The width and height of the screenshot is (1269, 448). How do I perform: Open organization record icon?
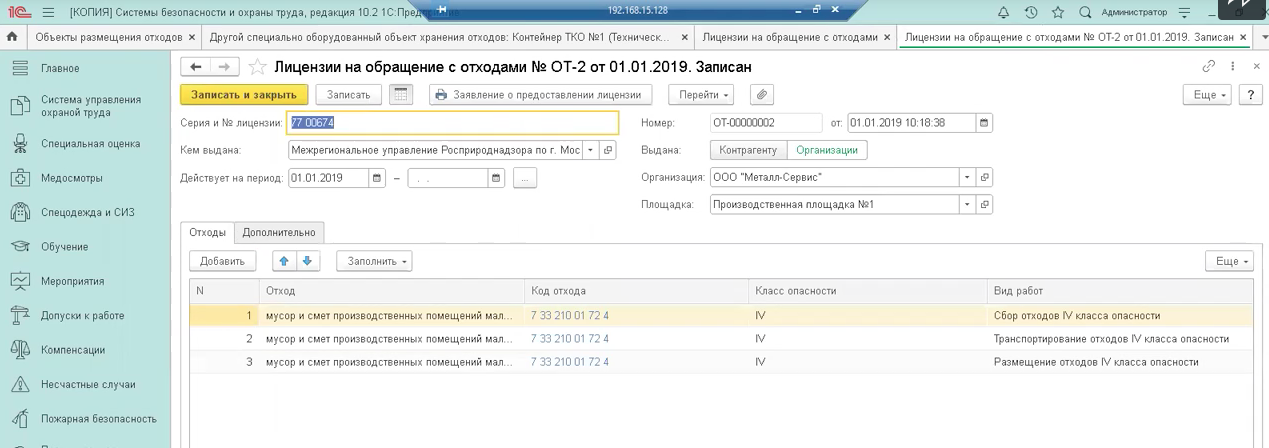[984, 178]
